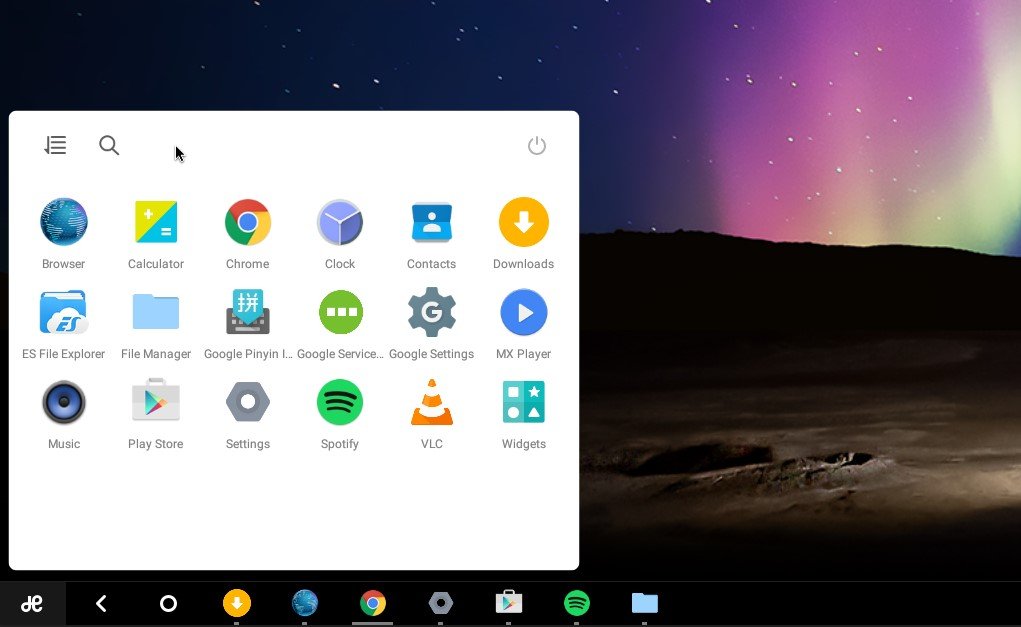Open the Clock app

click(340, 223)
